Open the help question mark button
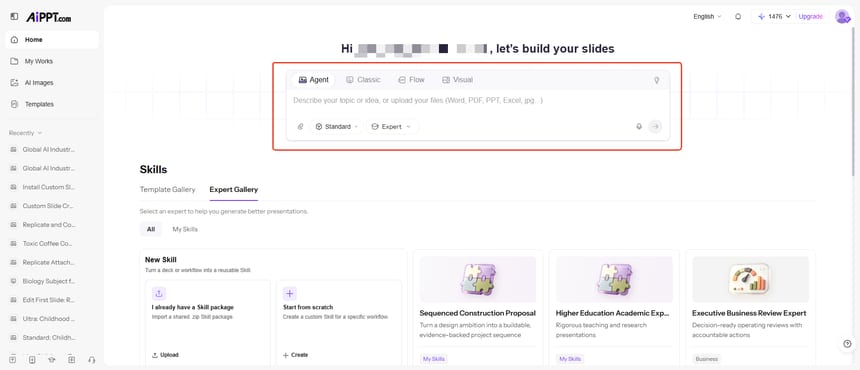 pos(847,344)
